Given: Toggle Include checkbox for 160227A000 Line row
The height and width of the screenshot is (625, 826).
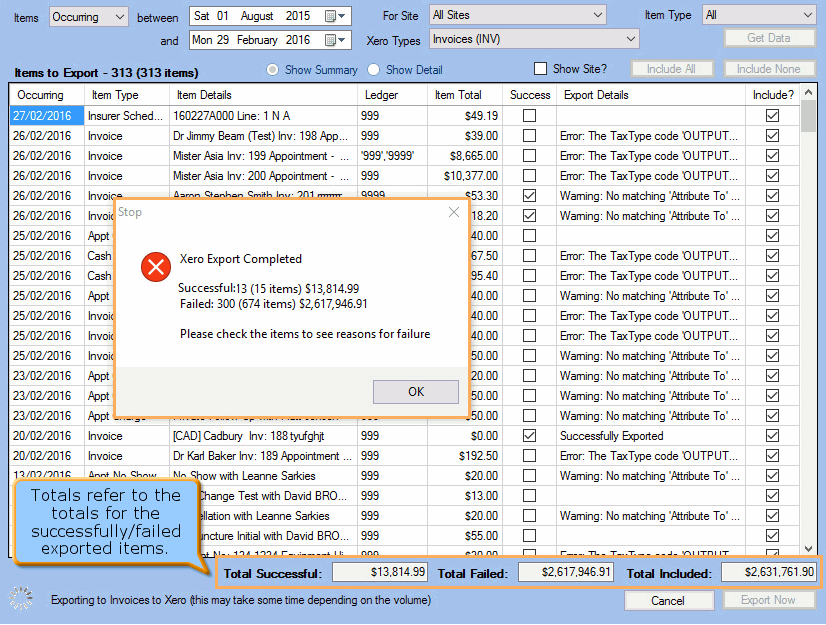Looking at the screenshot, I should (x=772, y=115).
